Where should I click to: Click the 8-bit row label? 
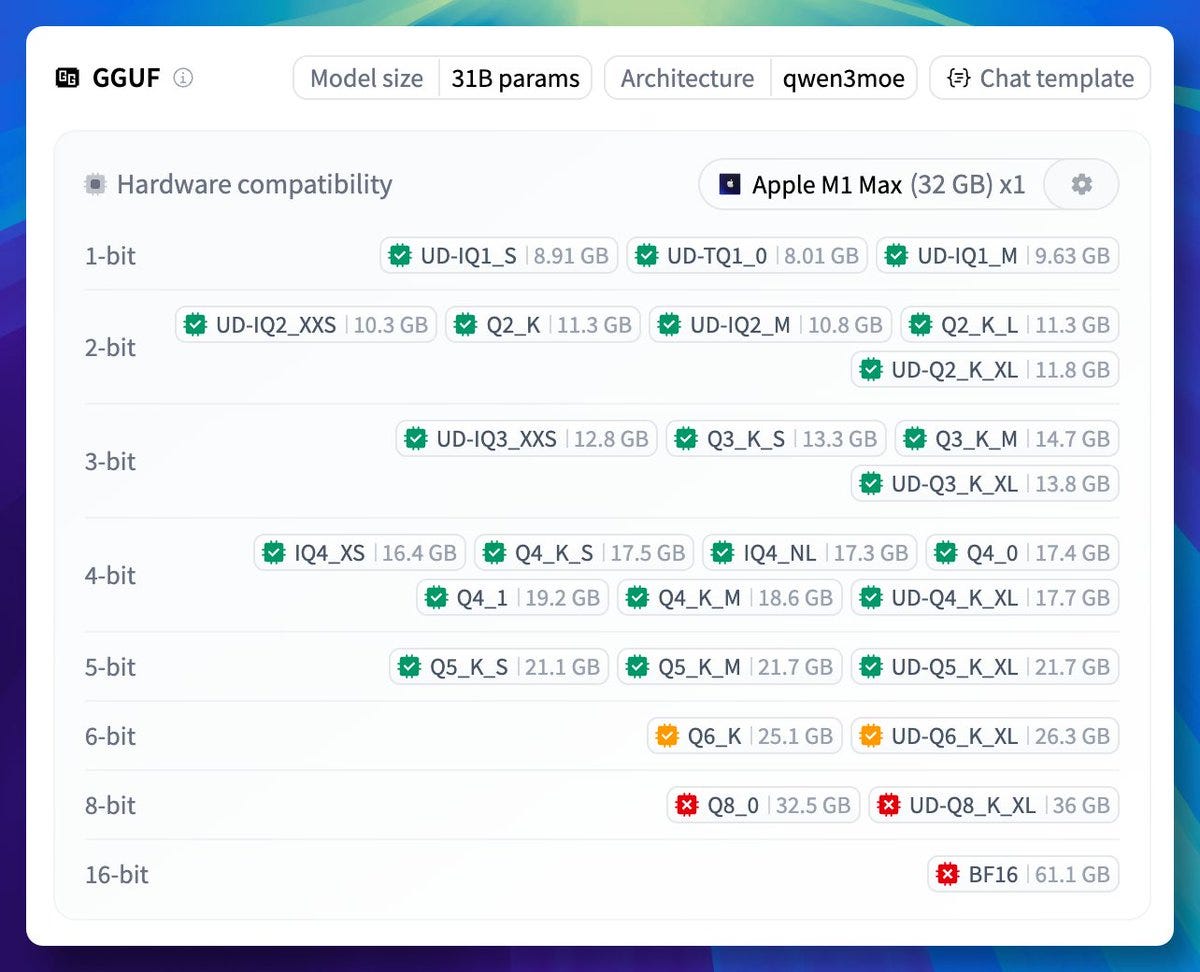[x=110, y=805]
